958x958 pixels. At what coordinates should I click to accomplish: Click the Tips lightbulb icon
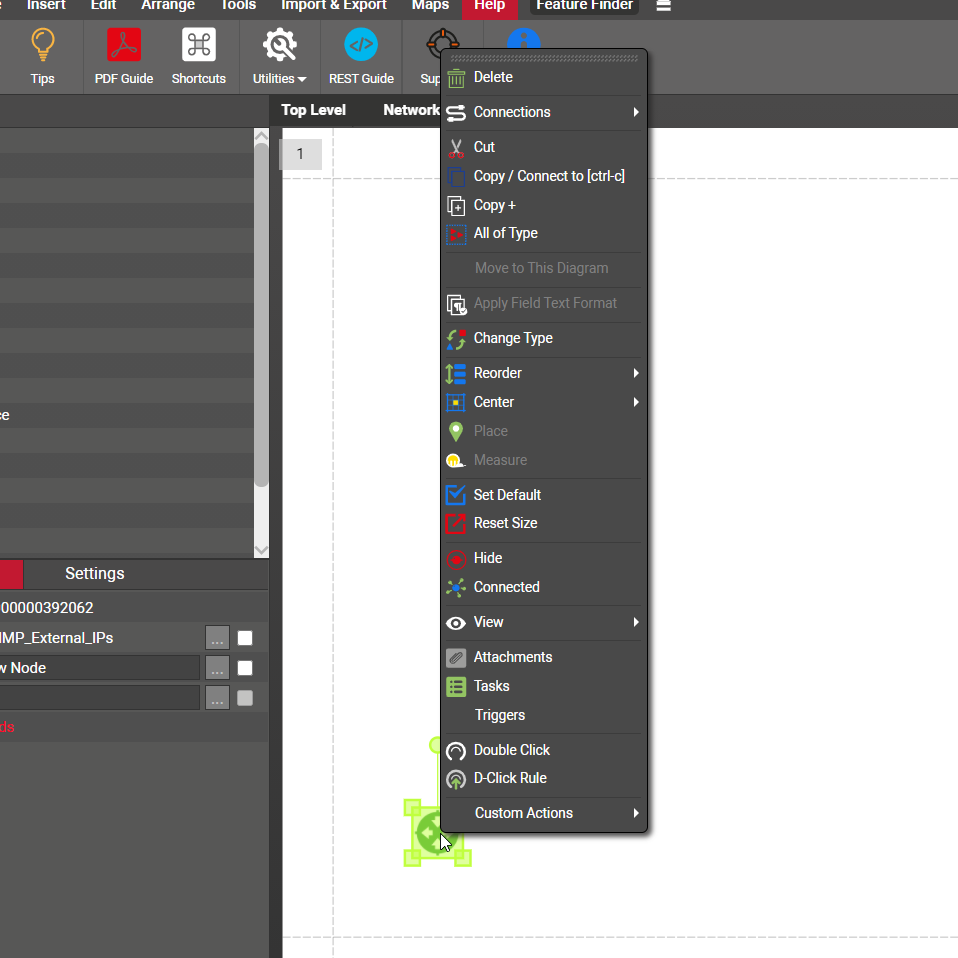coord(42,46)
